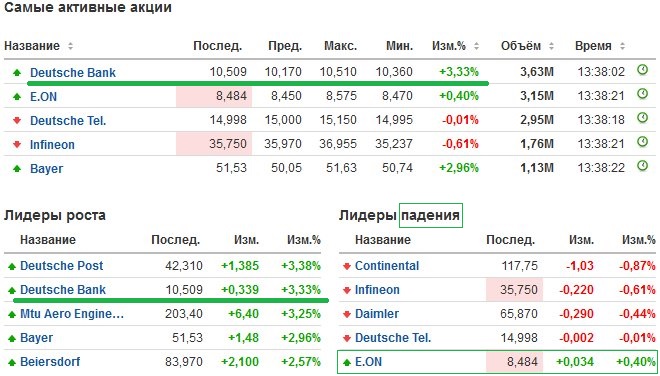Screen dimensions: 660x376
Task: Open Beiersdorf stock page
Action: coord(50,362)
